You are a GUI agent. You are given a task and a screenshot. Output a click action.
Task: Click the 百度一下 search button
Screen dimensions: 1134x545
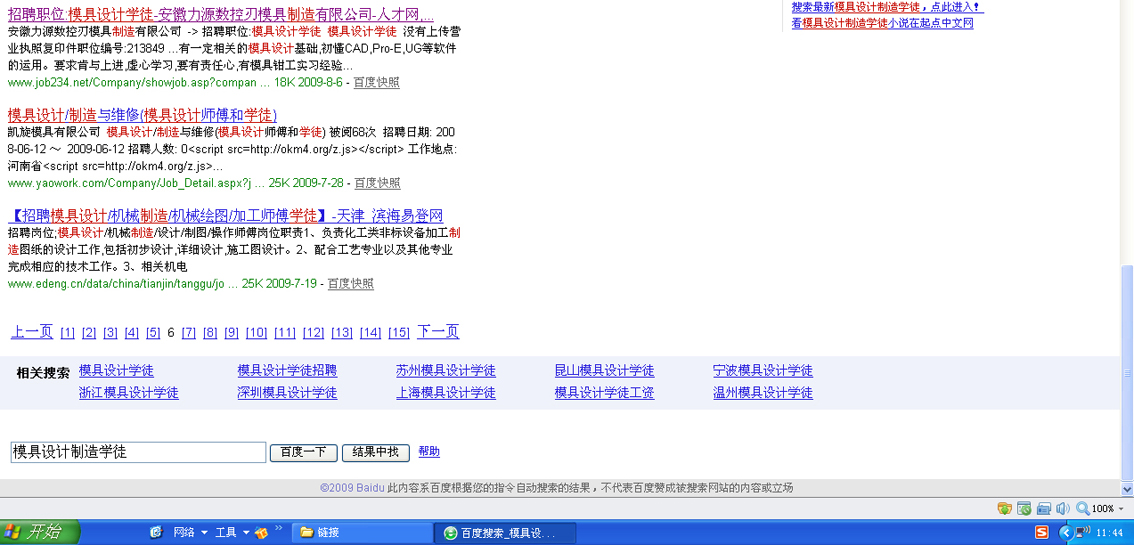pyautogui.click(x=304, y=452)
